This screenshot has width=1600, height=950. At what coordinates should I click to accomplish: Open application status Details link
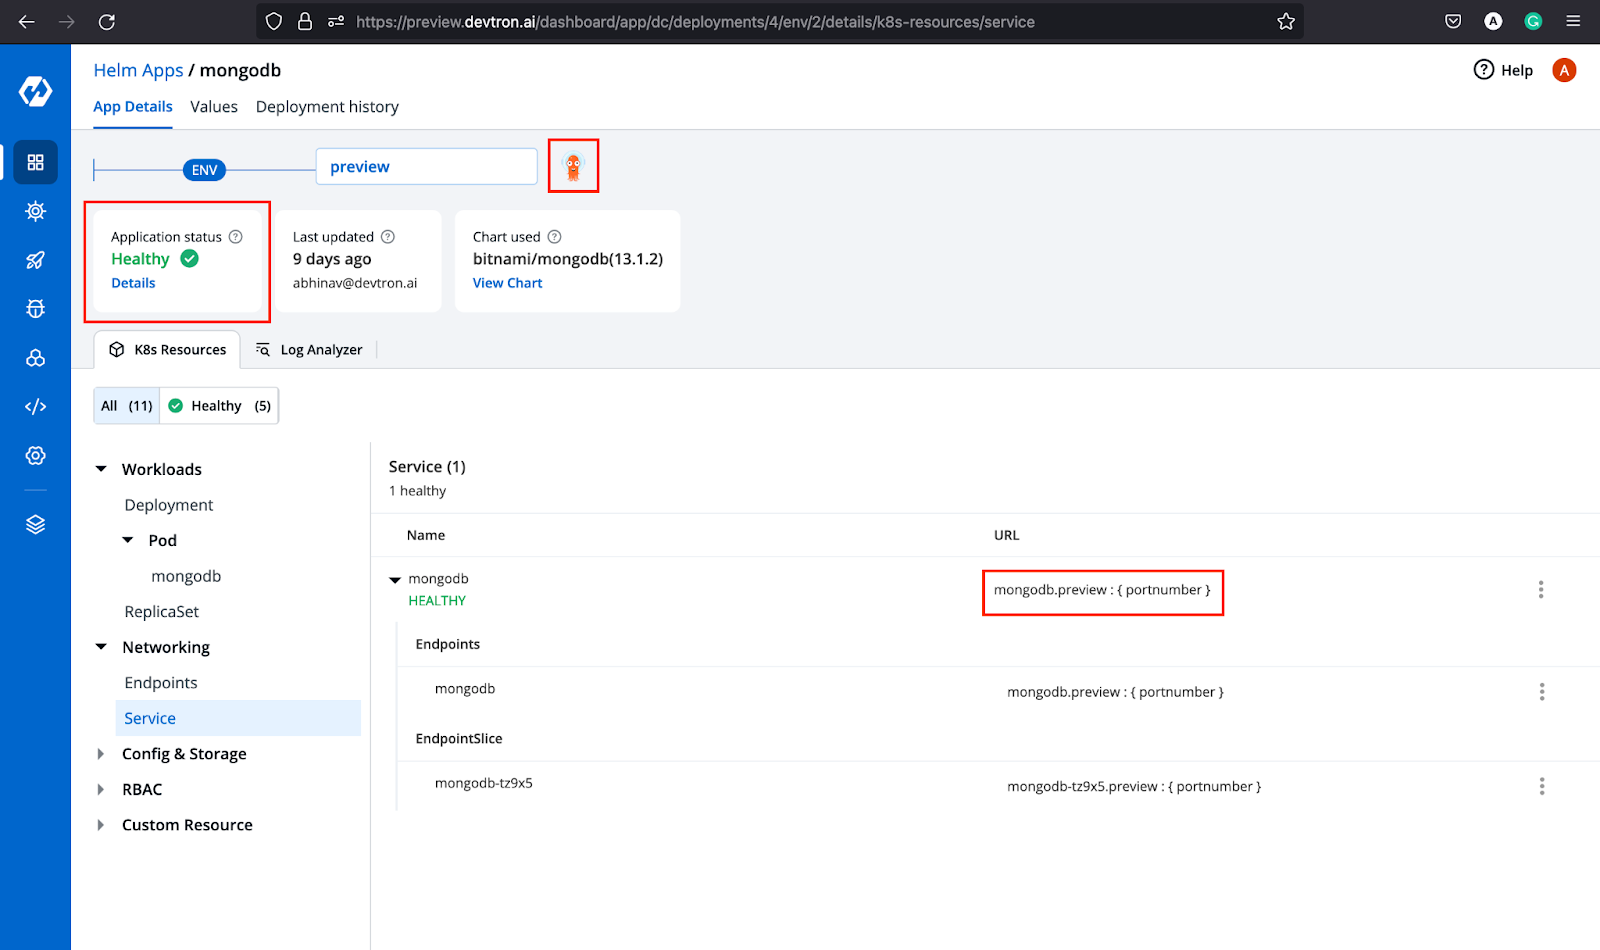tap(133, 283)
